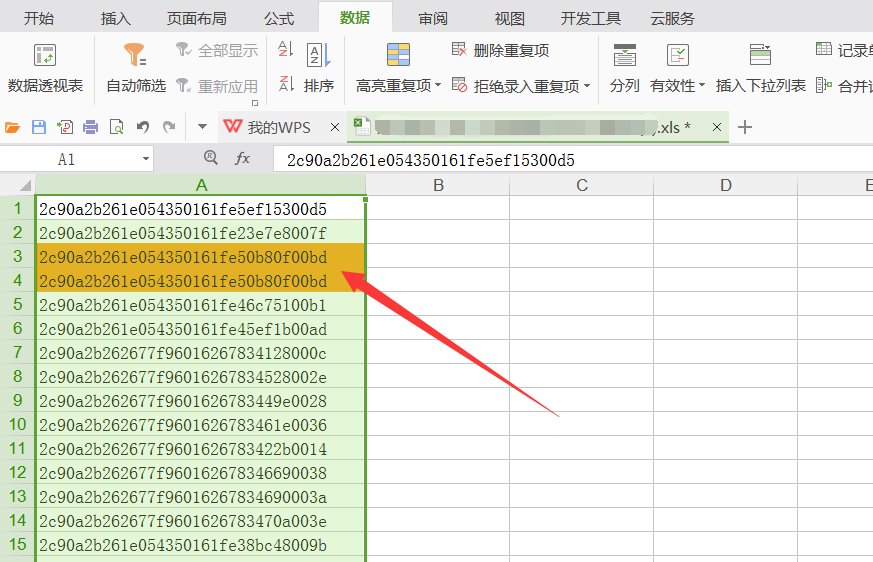
Task: Click the fx insert function button
Action: point(242,159)
